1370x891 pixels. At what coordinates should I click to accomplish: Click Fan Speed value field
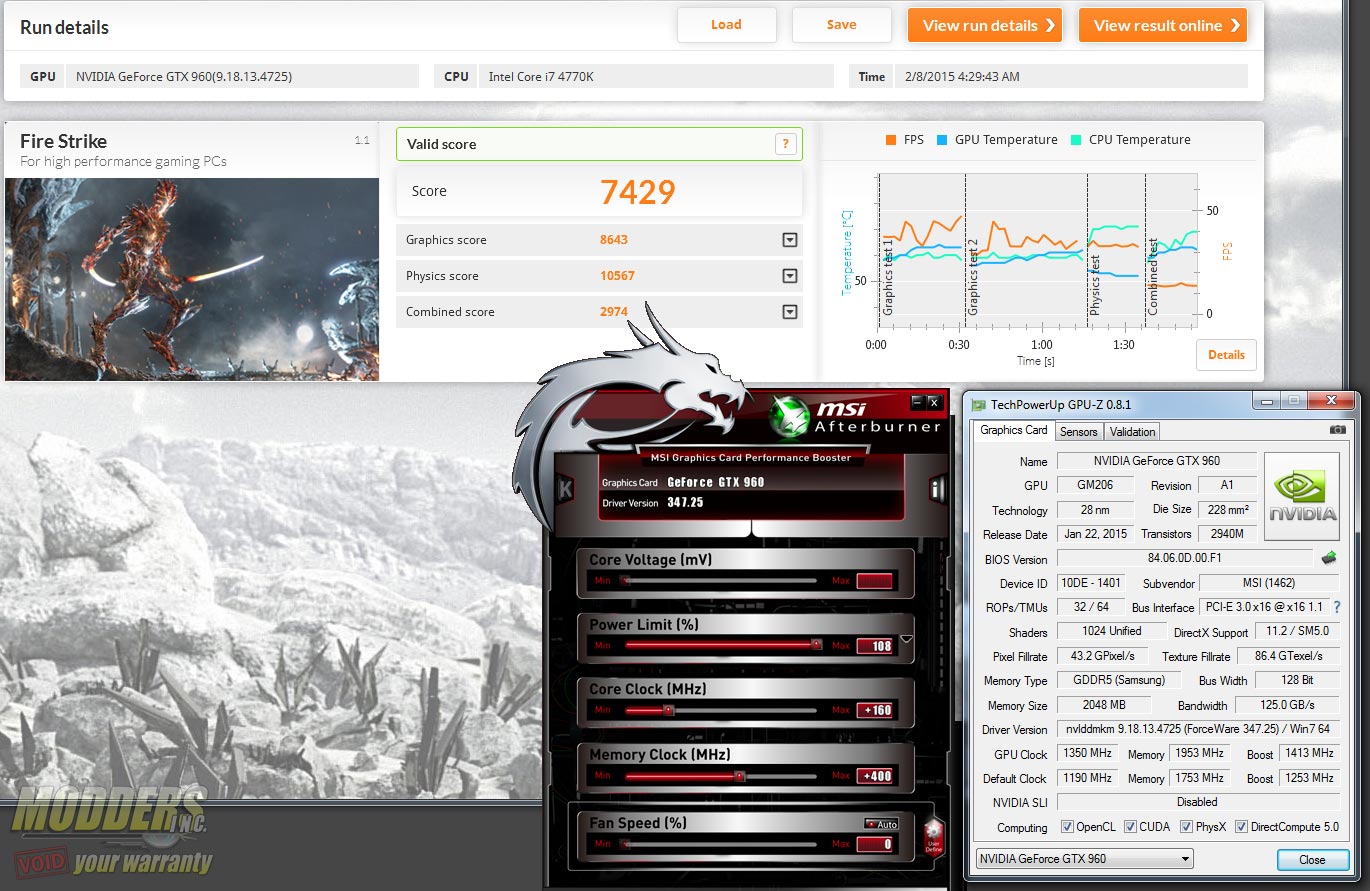875,844
